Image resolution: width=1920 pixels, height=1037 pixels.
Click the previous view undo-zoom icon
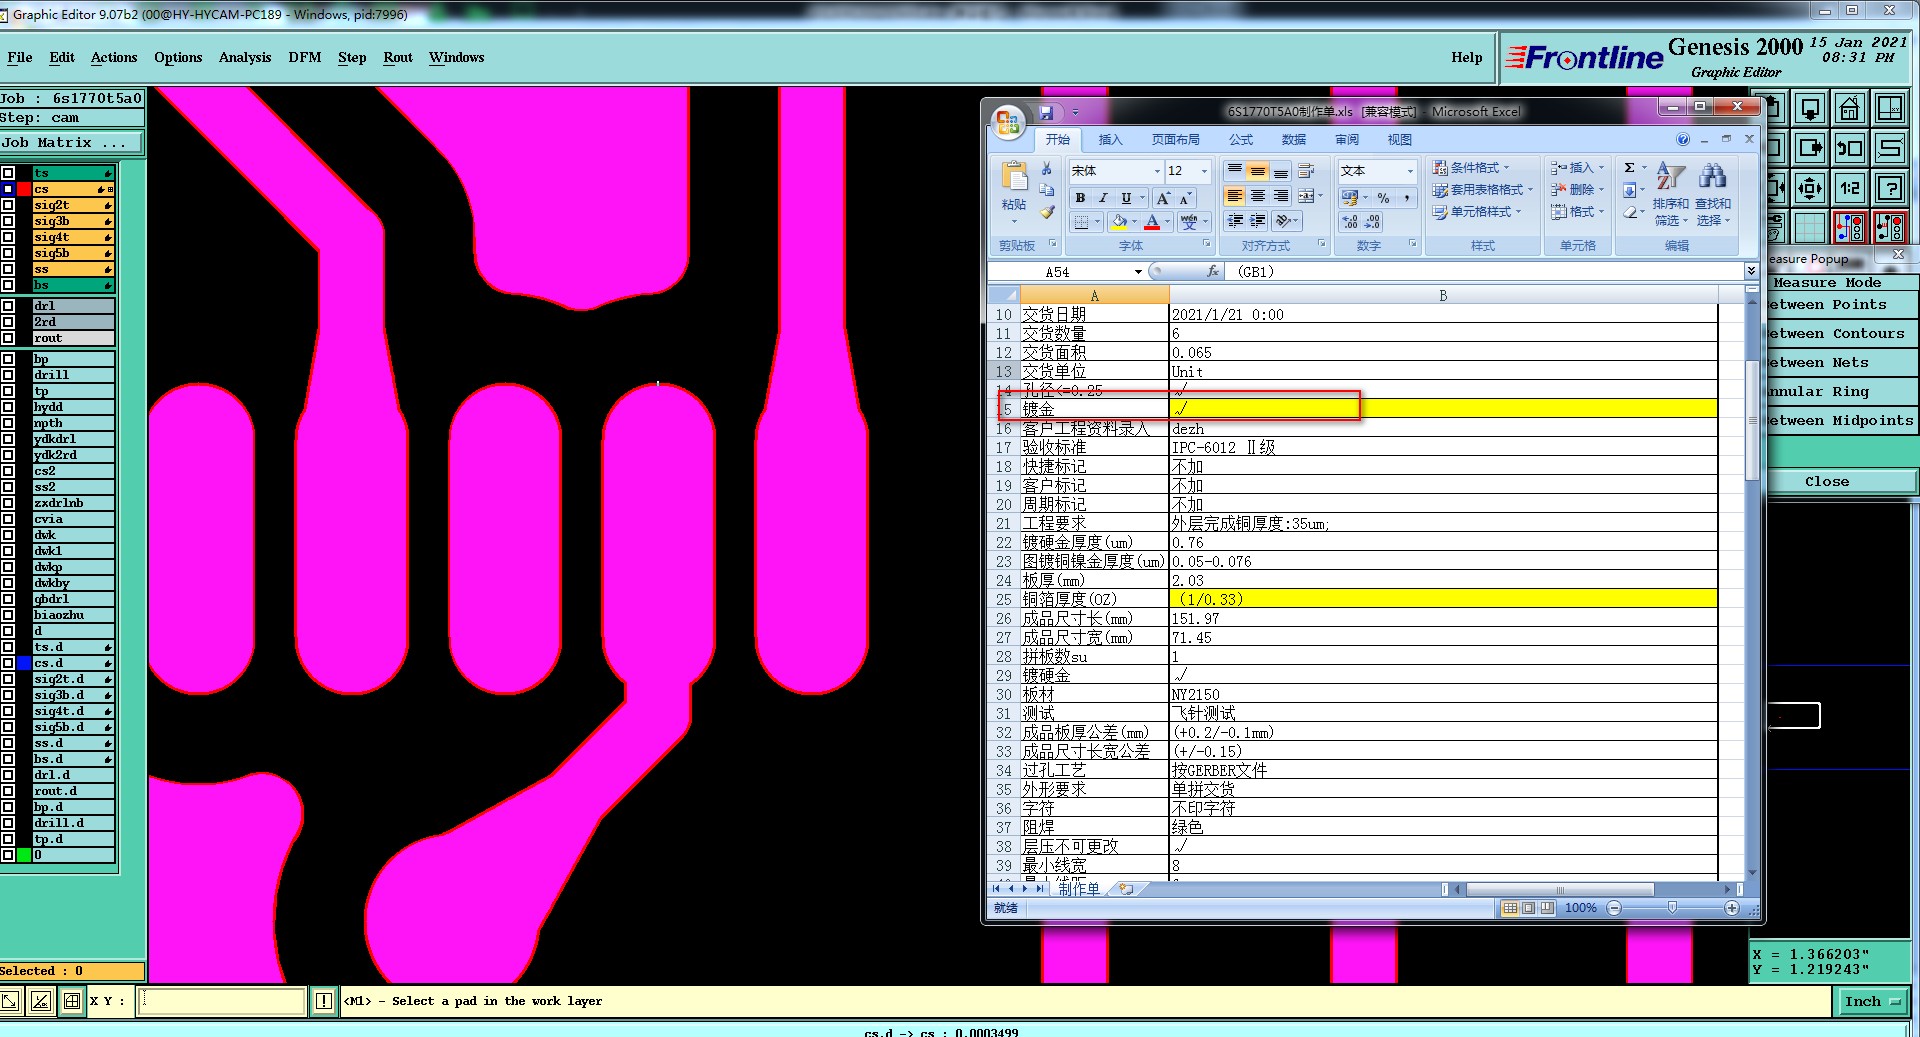[x=1850, y=148]
